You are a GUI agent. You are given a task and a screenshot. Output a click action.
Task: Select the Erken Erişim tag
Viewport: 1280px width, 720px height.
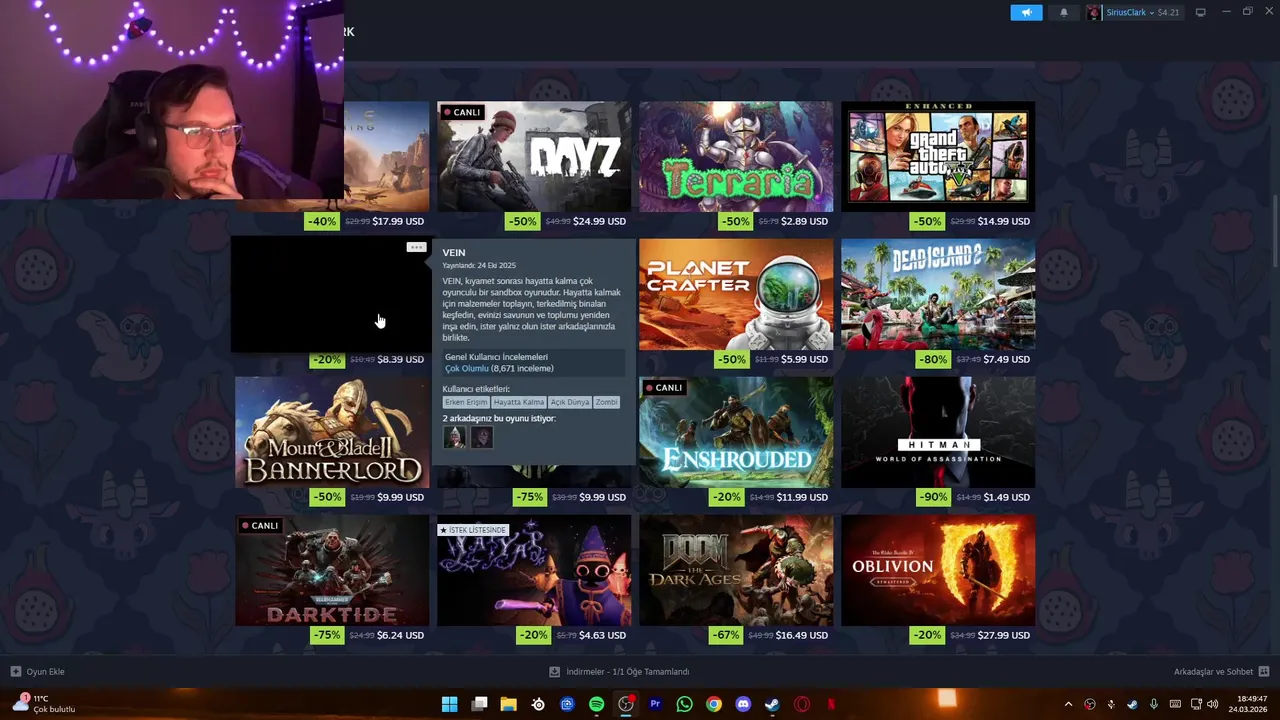click(466, 402)
